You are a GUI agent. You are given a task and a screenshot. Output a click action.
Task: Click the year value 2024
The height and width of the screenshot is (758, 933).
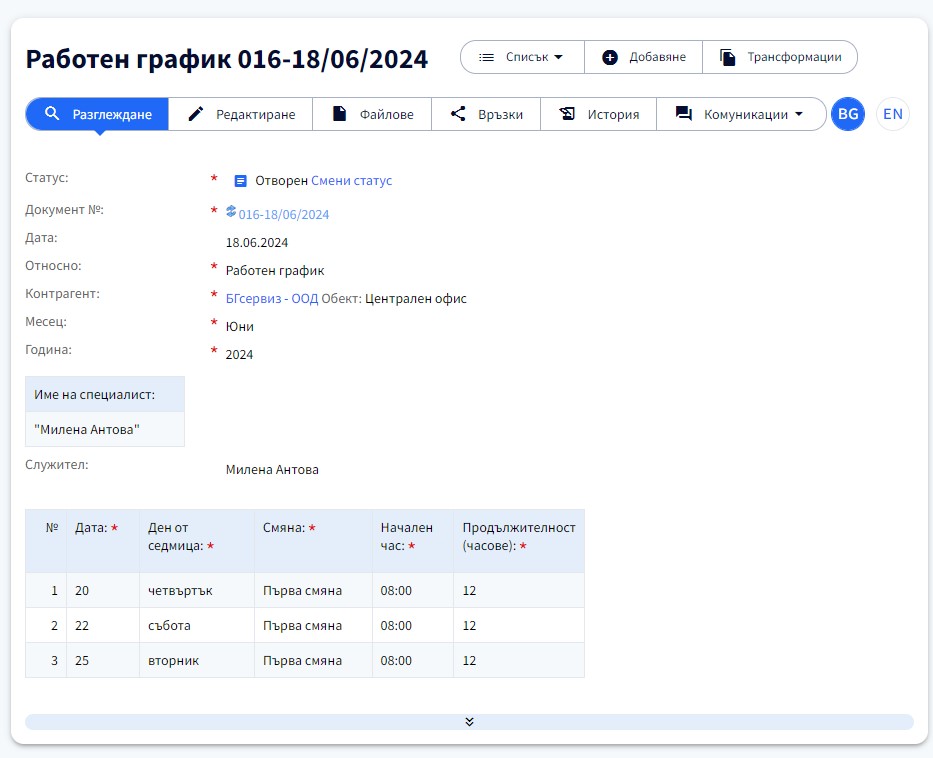coord(239,355)
